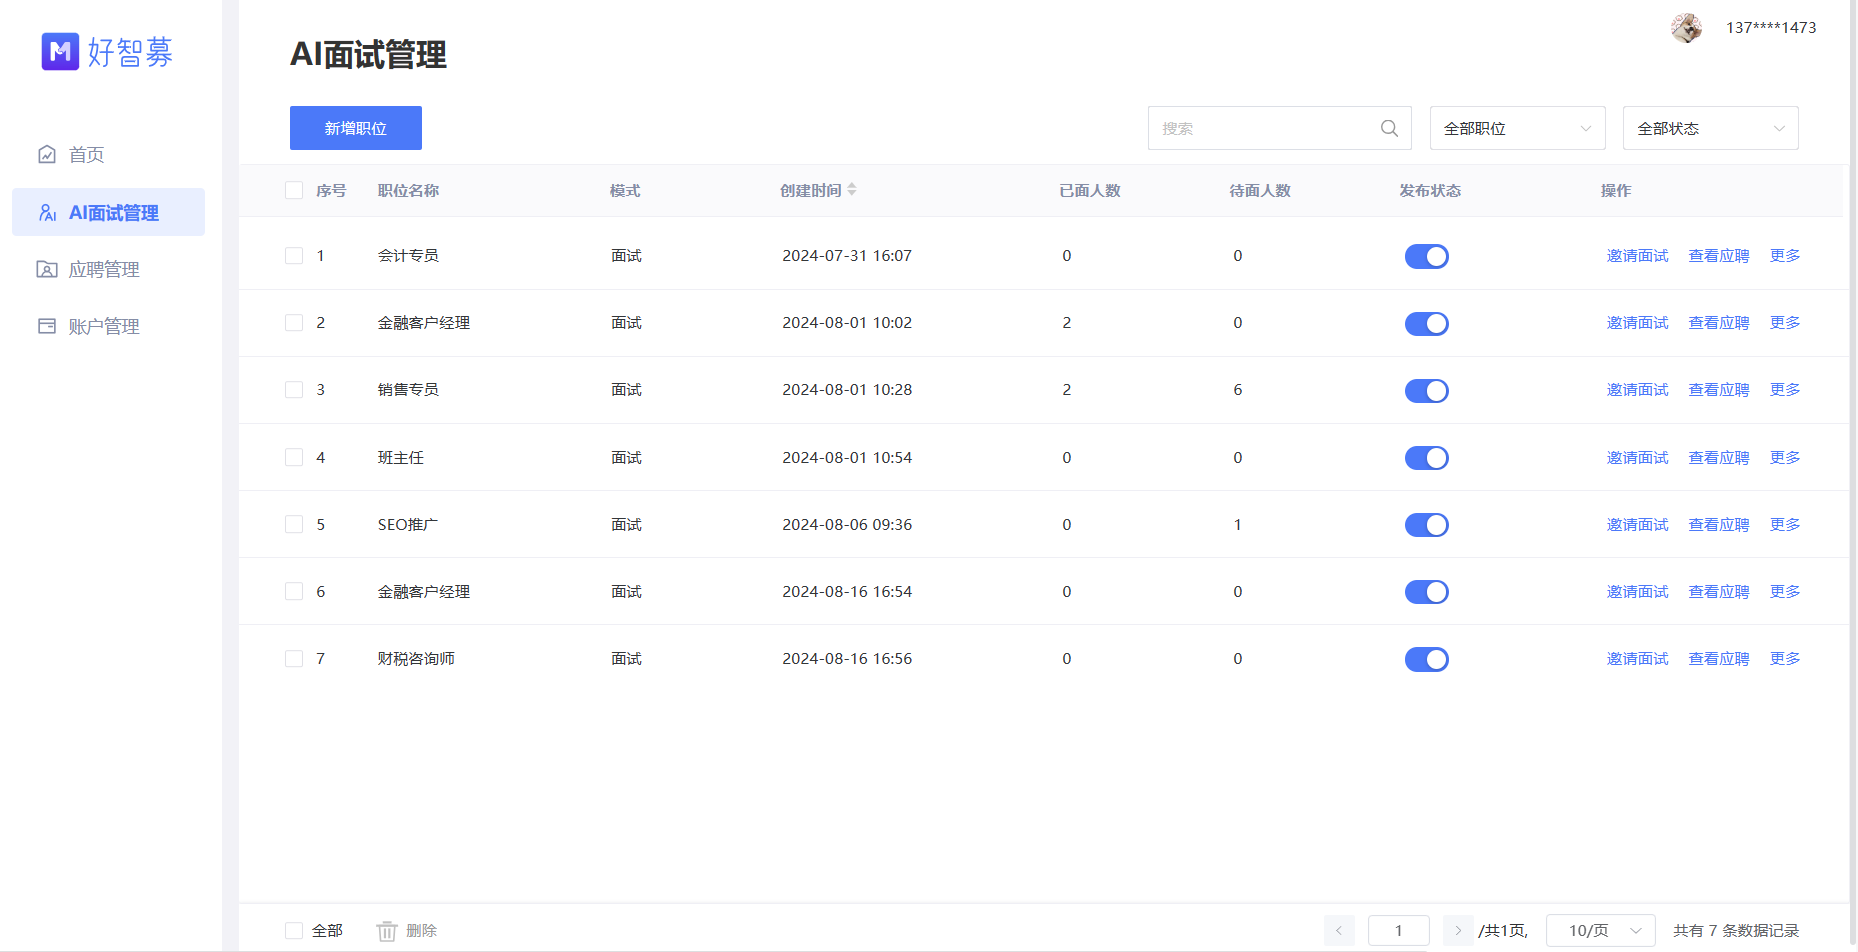Check the box for 销售专员 row
This screenshot has width=1858, height=952.
294,390
